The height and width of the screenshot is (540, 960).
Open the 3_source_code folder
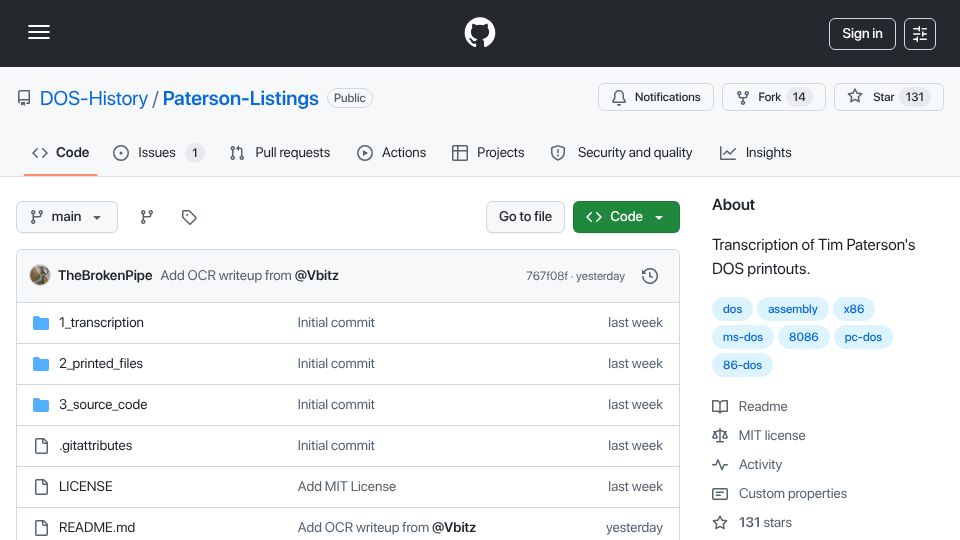point(103,405)
